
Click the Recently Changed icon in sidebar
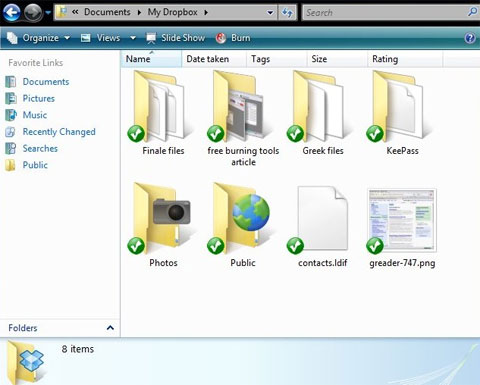click(x=11, y=132)
